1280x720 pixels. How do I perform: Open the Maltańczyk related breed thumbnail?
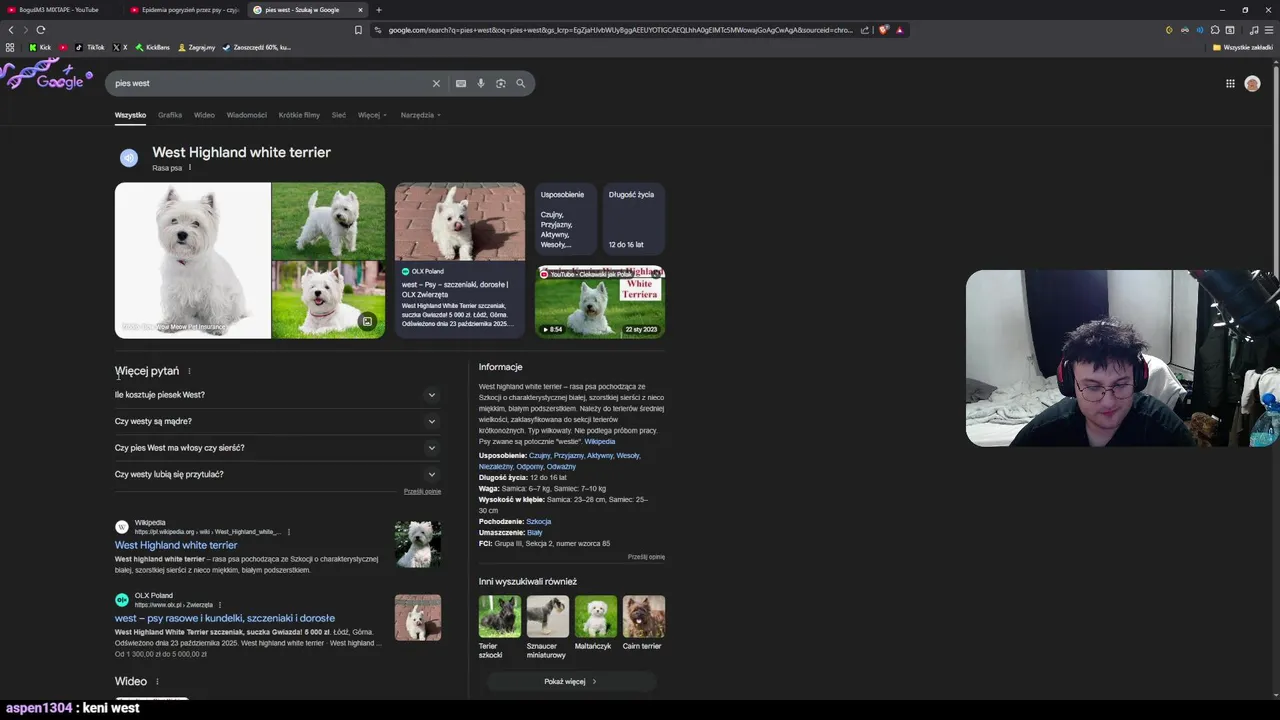[x=596, y=617]
